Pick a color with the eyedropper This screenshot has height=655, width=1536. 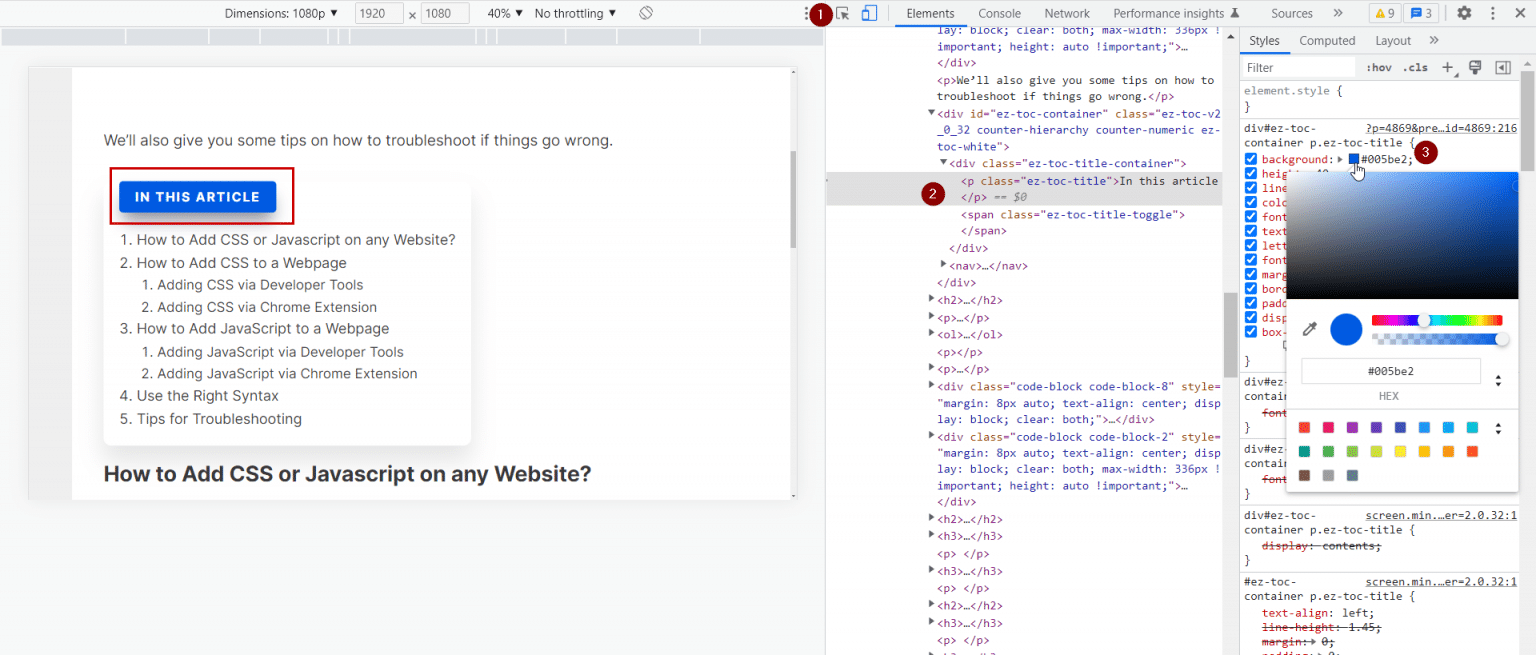[1309, 329]
